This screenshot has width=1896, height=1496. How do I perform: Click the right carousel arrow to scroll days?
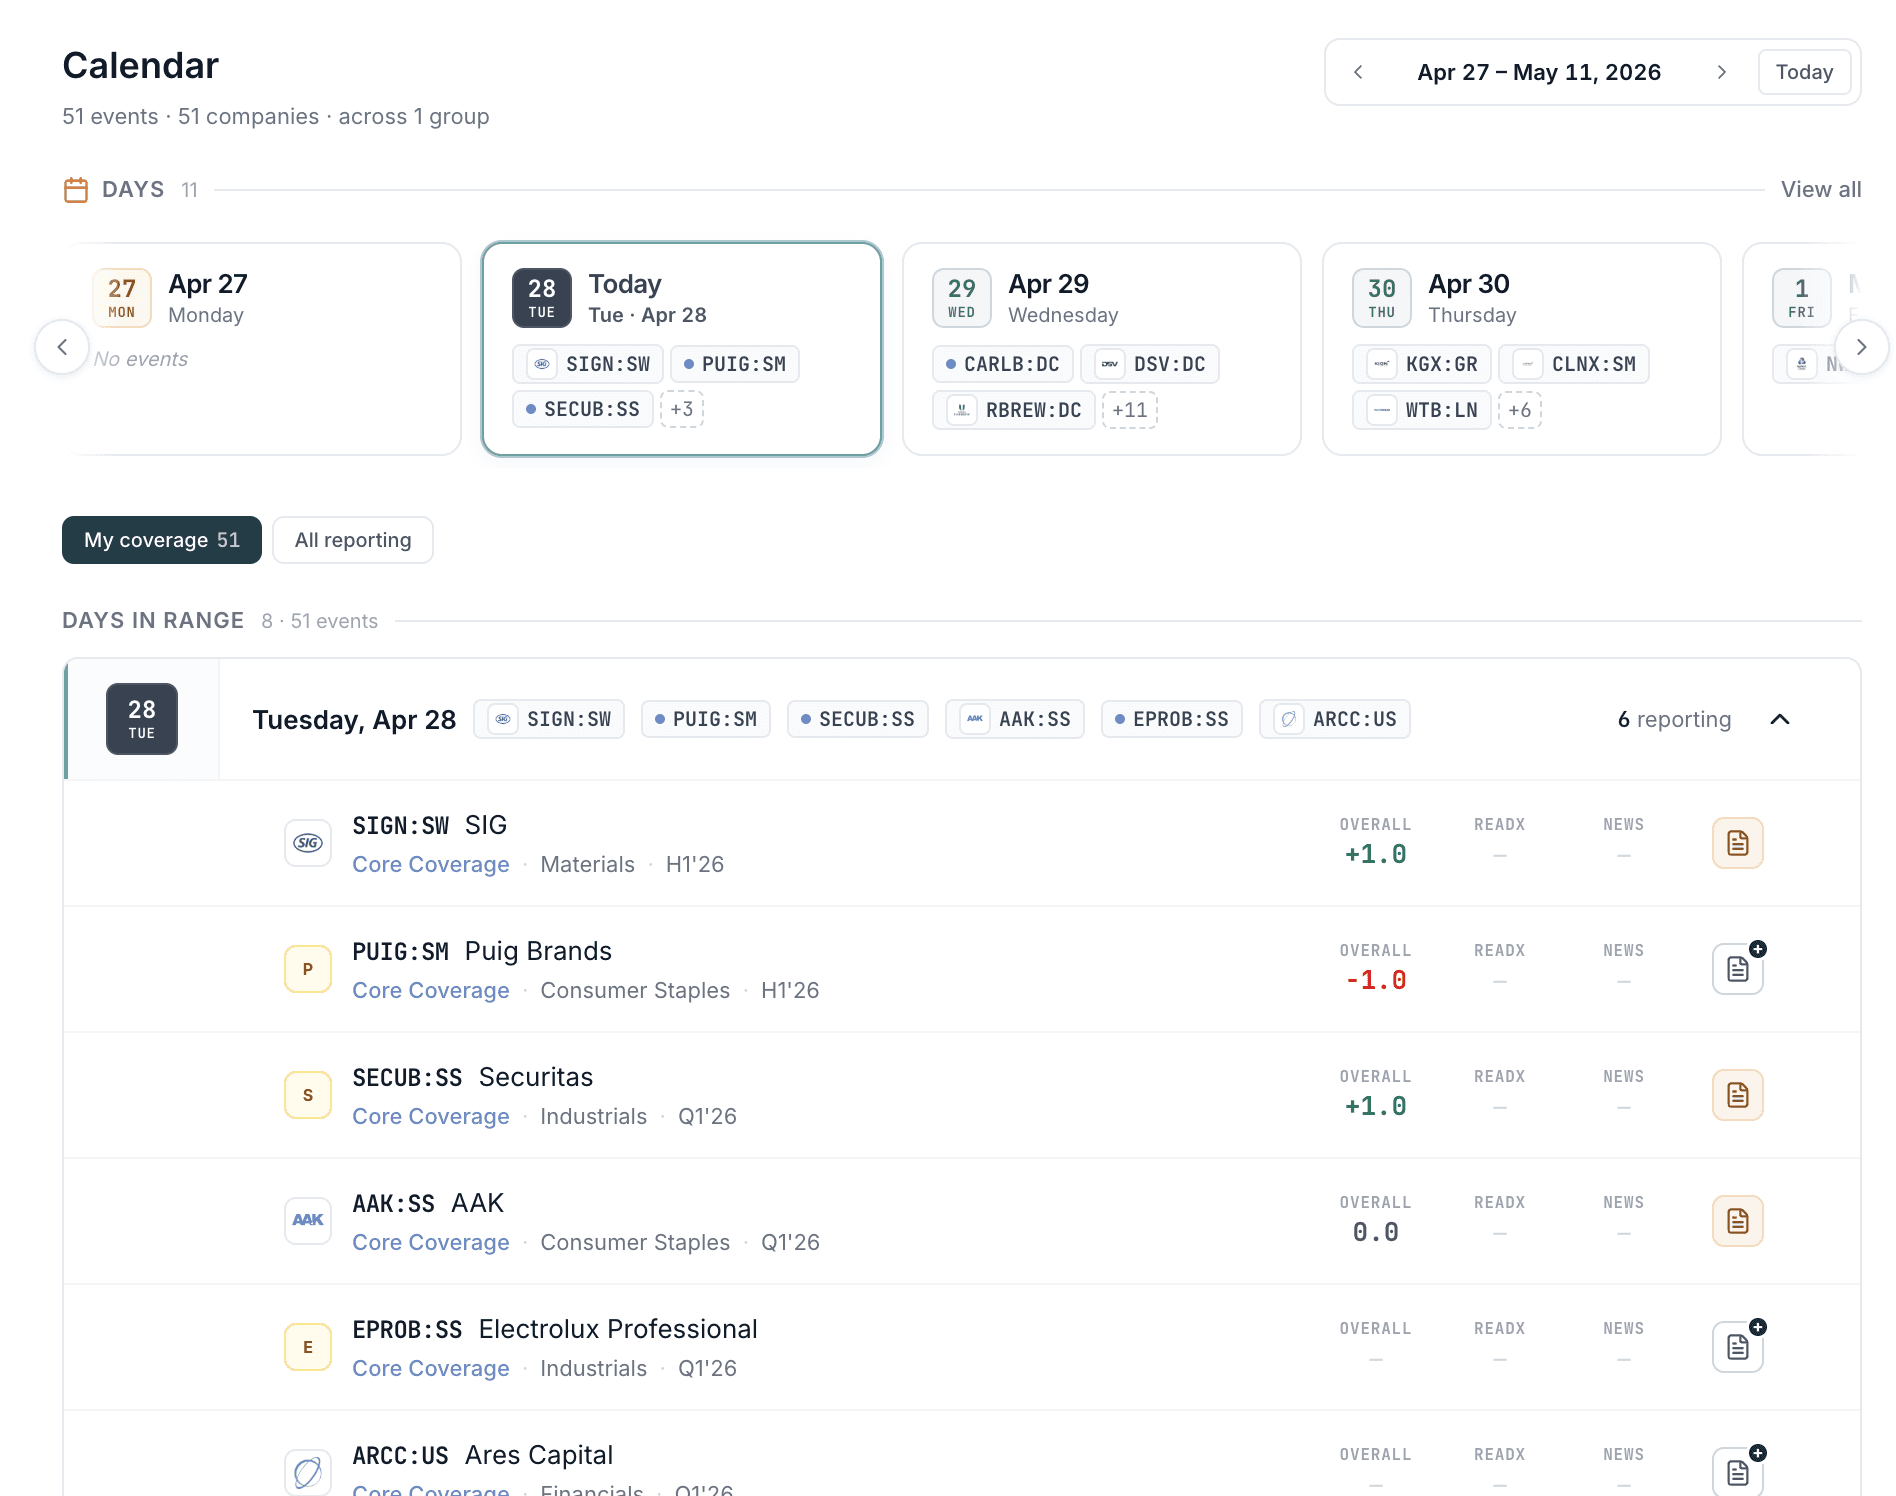[x=1861, y=347]
